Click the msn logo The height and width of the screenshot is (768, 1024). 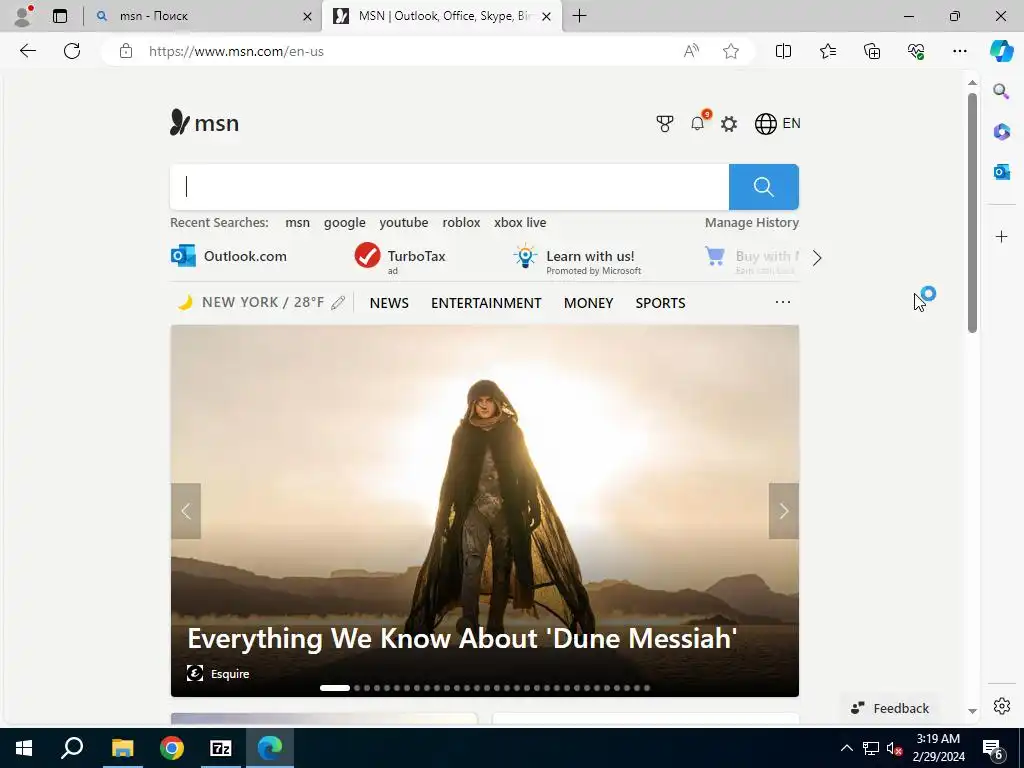click(204, 123)
